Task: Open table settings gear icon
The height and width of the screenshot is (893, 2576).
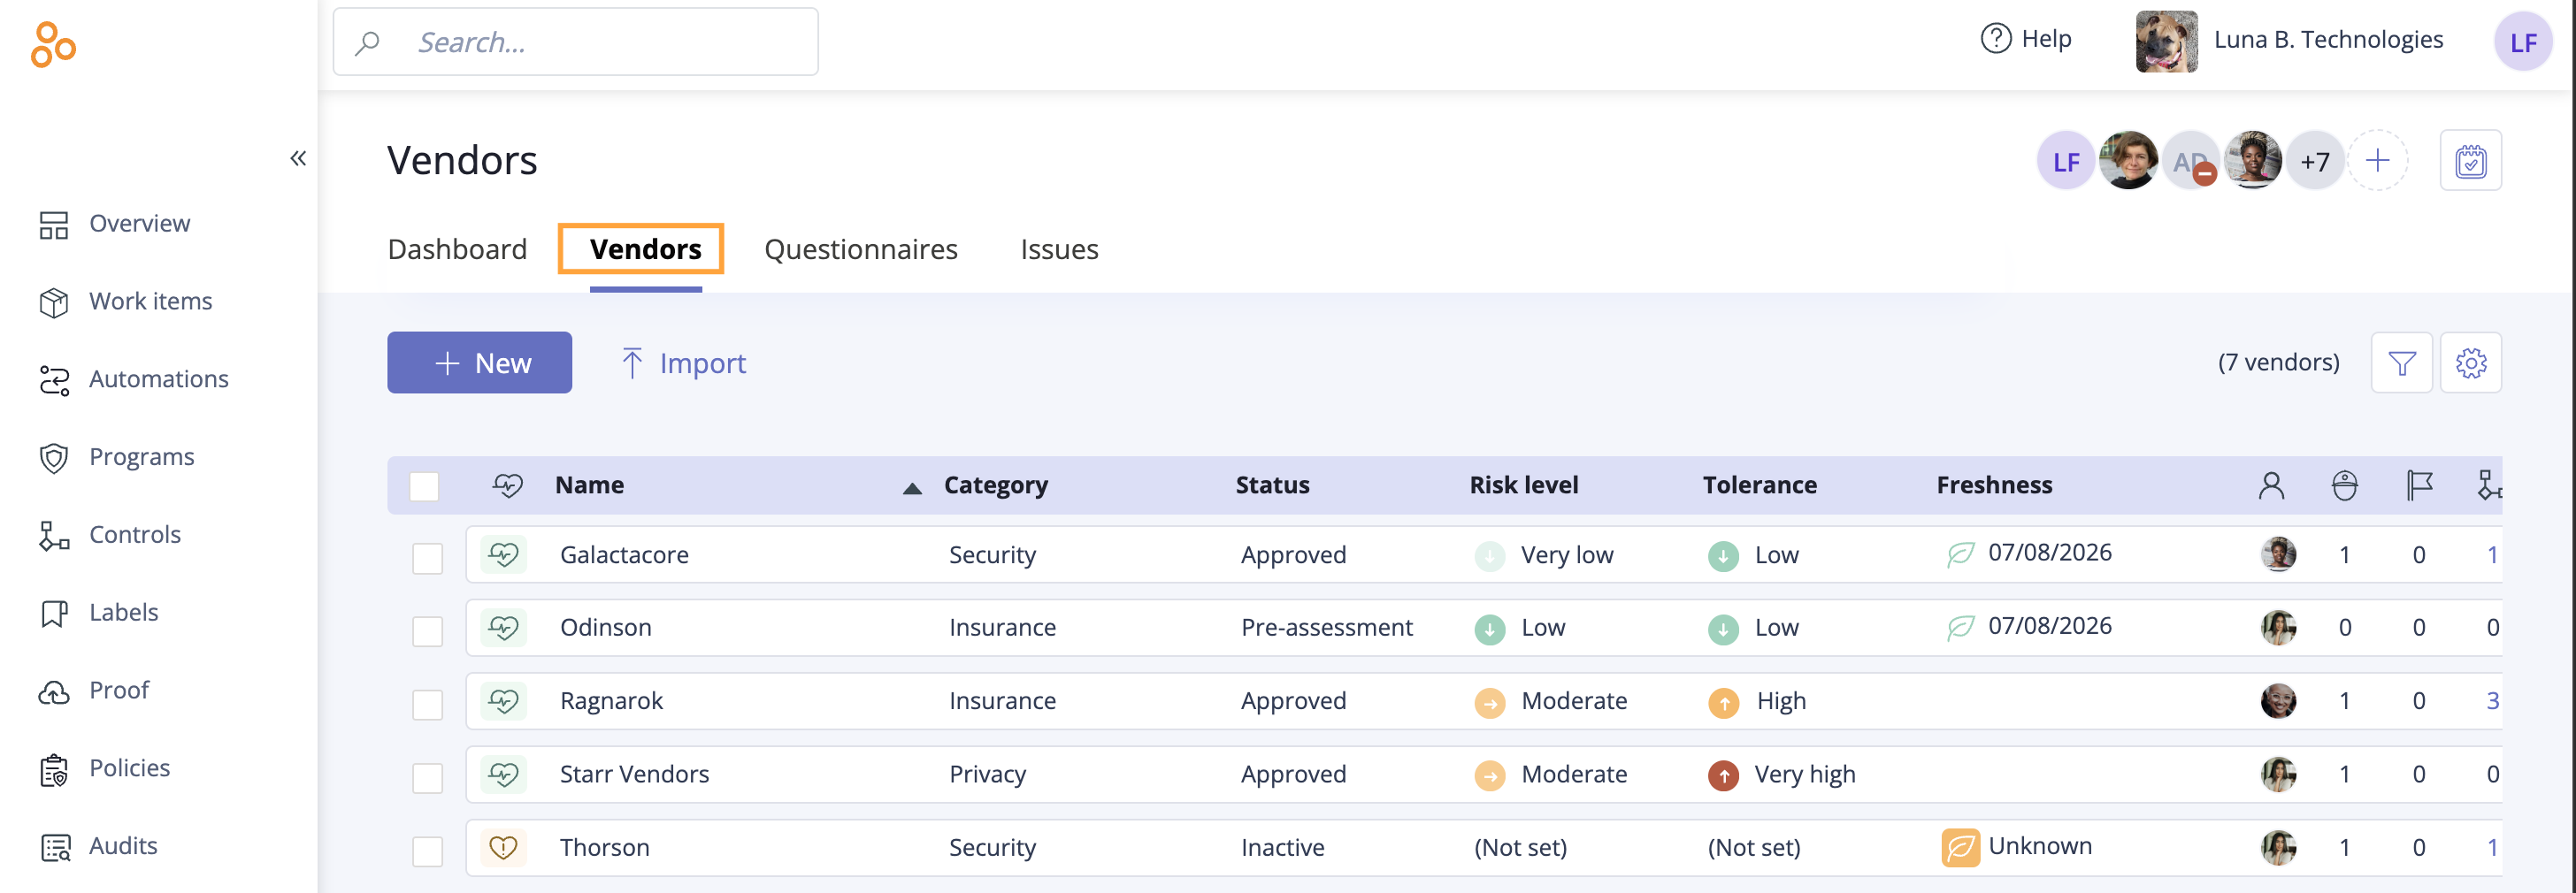Action: 2470,363
